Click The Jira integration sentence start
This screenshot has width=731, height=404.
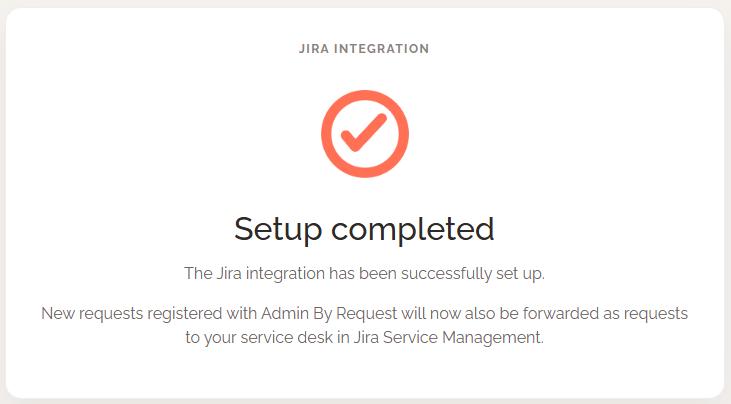pos(255,273)
